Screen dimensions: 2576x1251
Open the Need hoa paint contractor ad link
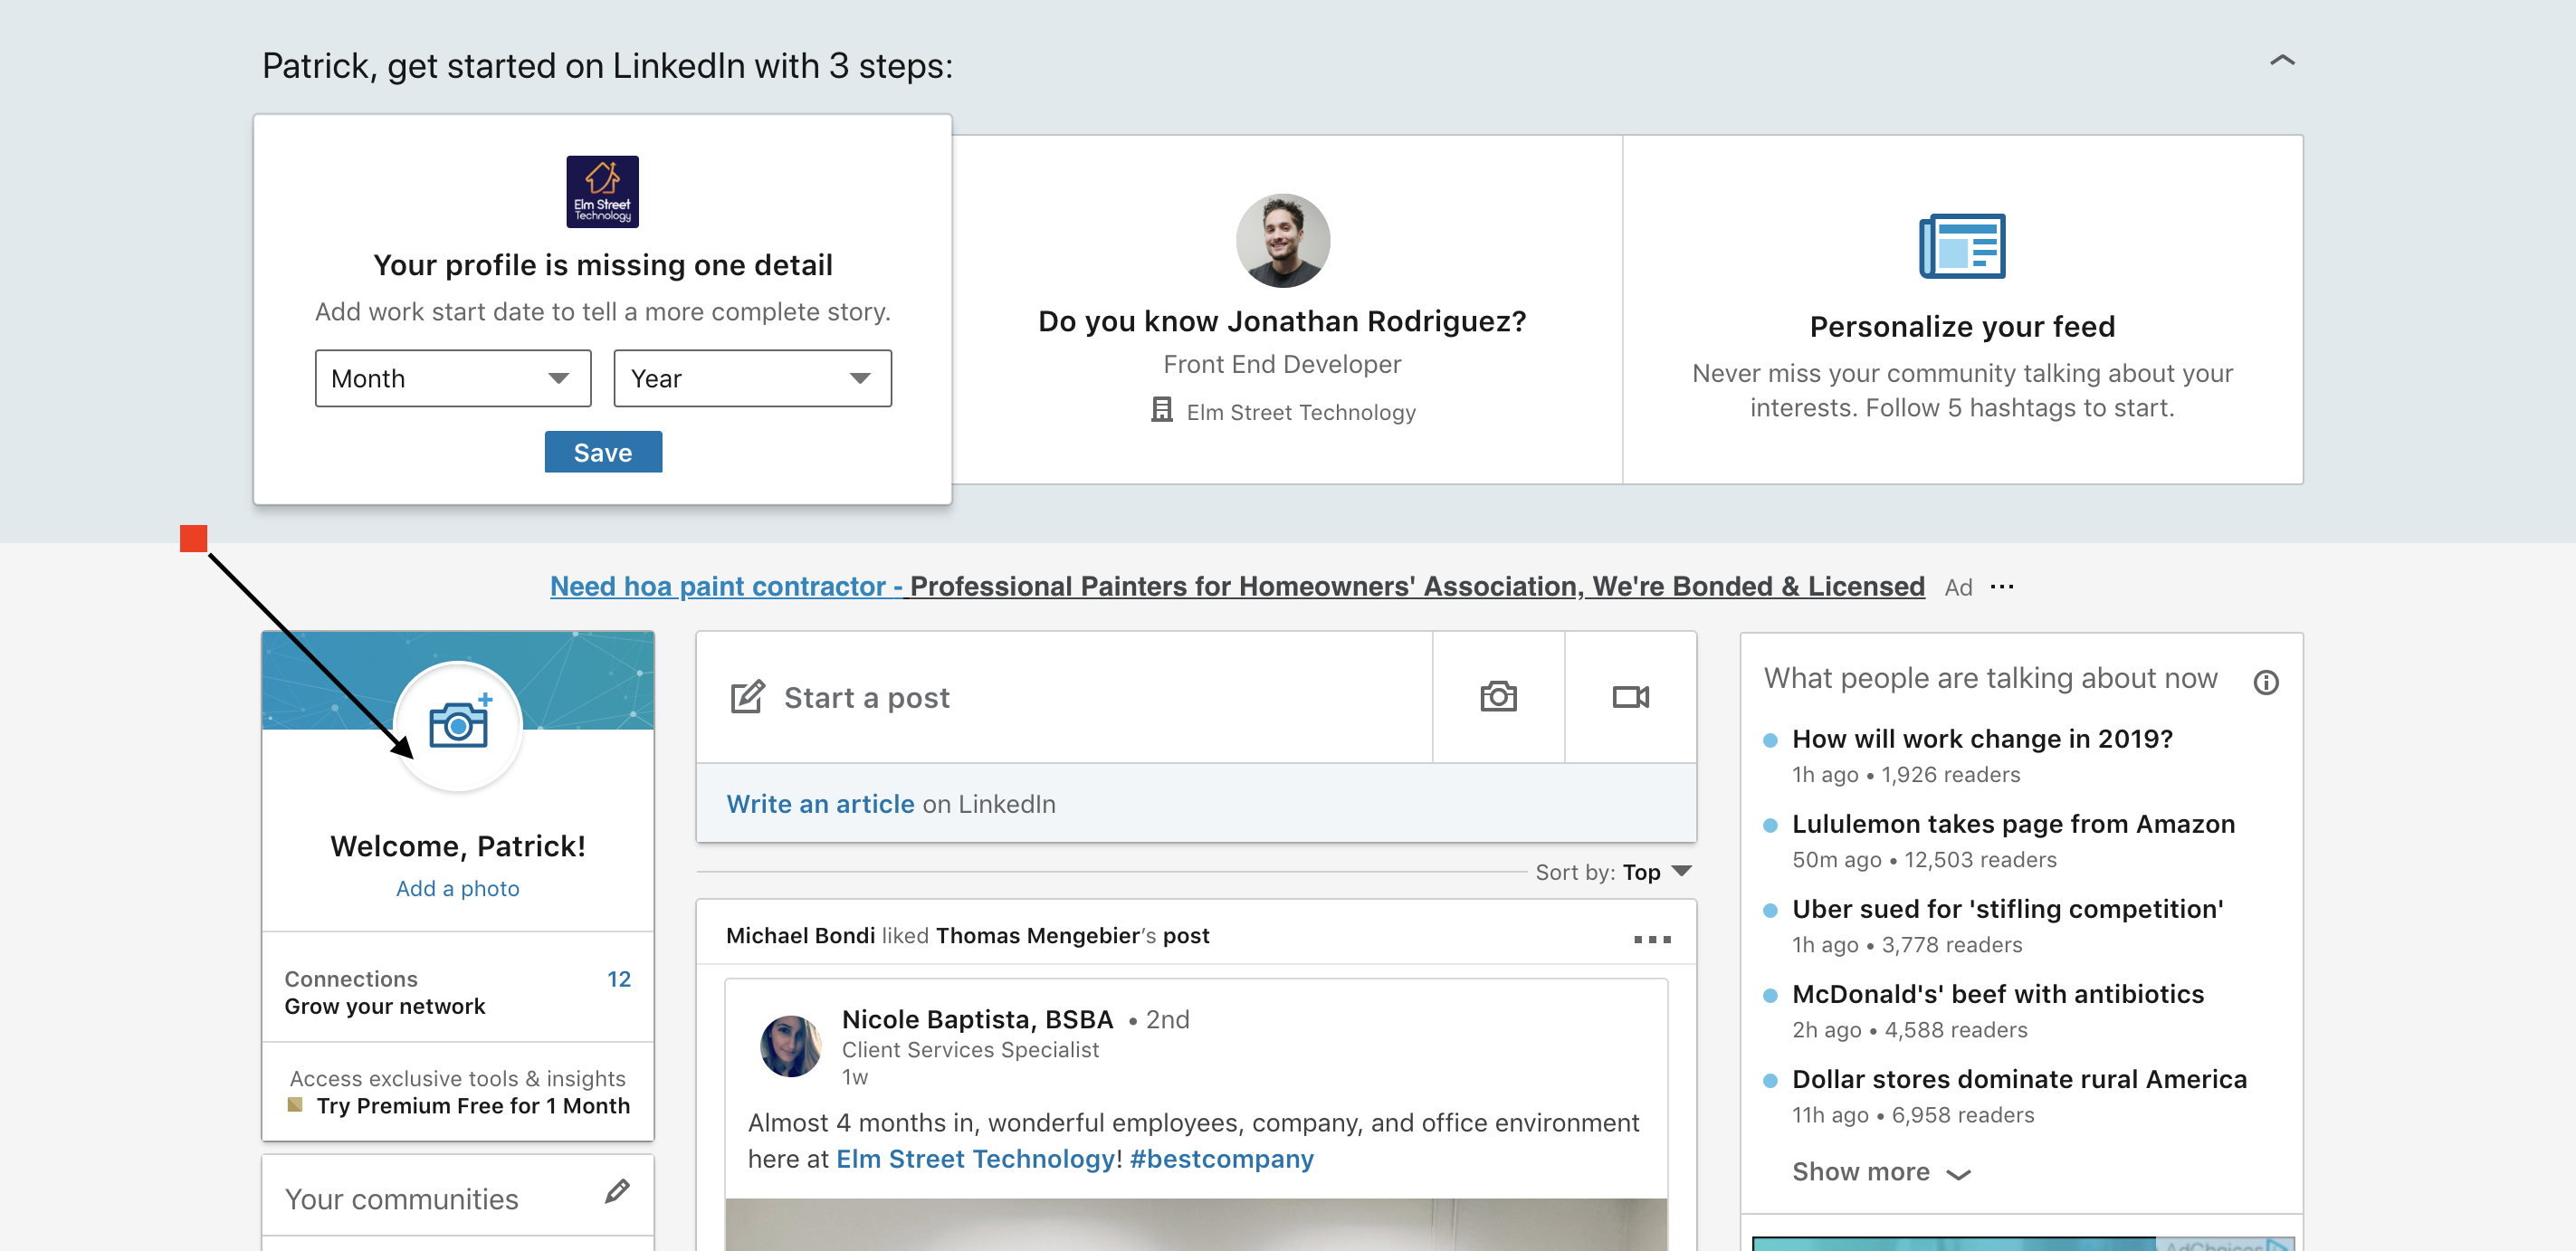1237,586
